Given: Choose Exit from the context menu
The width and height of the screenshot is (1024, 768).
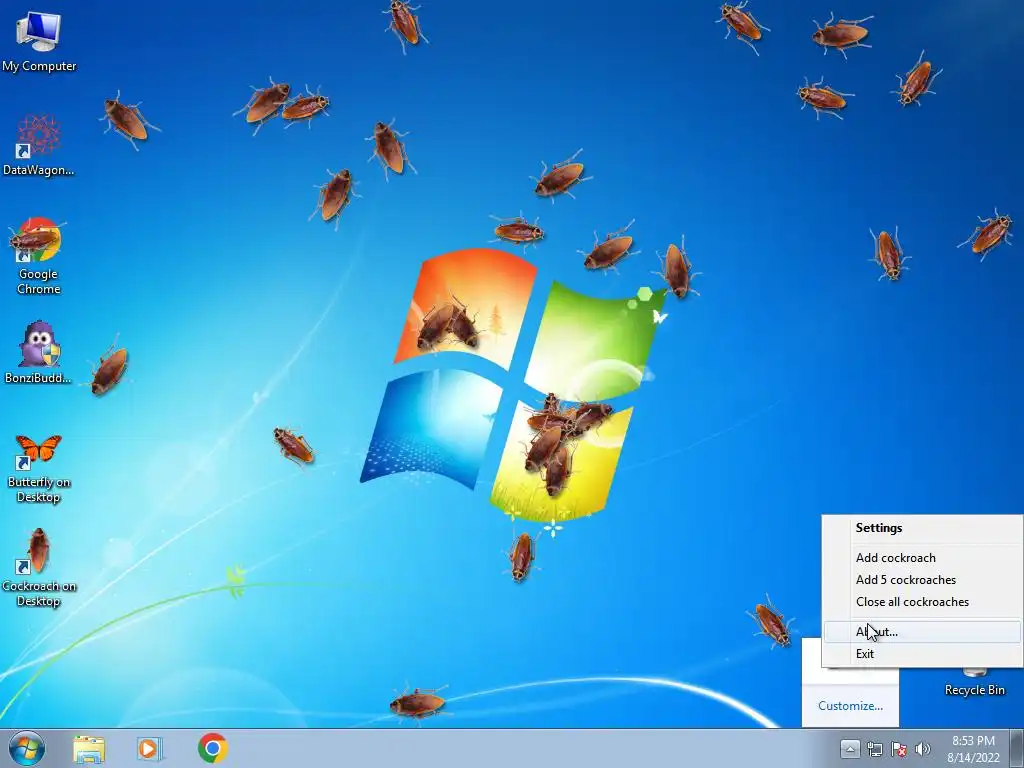Looking at the screenshot, I should [x=922, y=654].
